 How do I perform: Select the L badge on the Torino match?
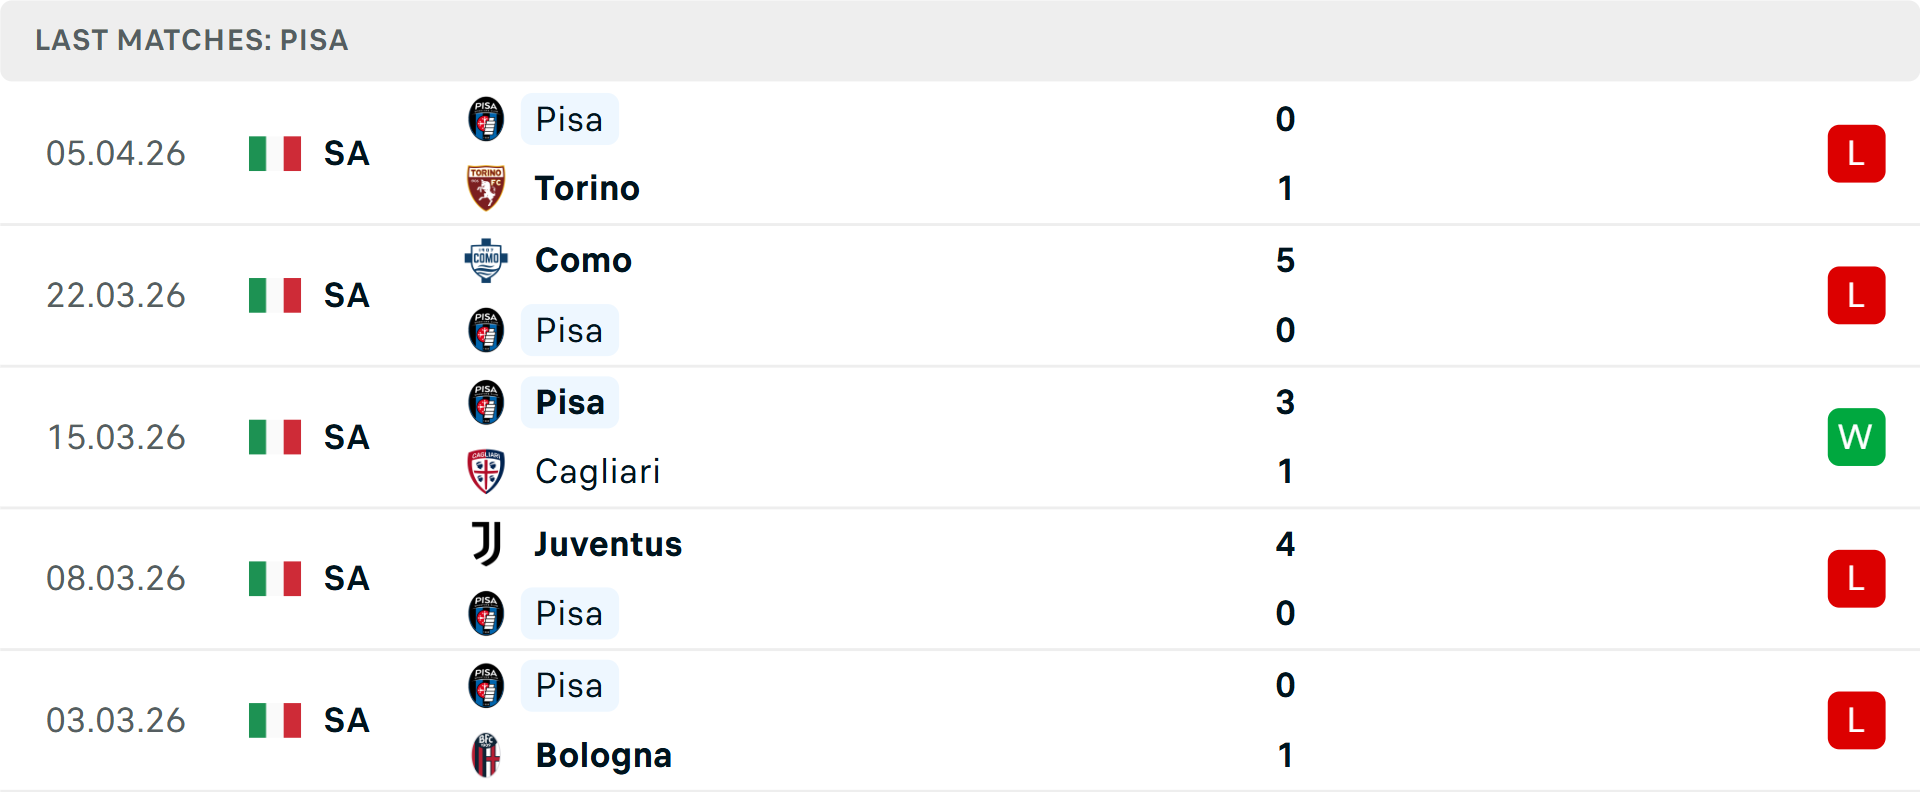point(1856,153)
